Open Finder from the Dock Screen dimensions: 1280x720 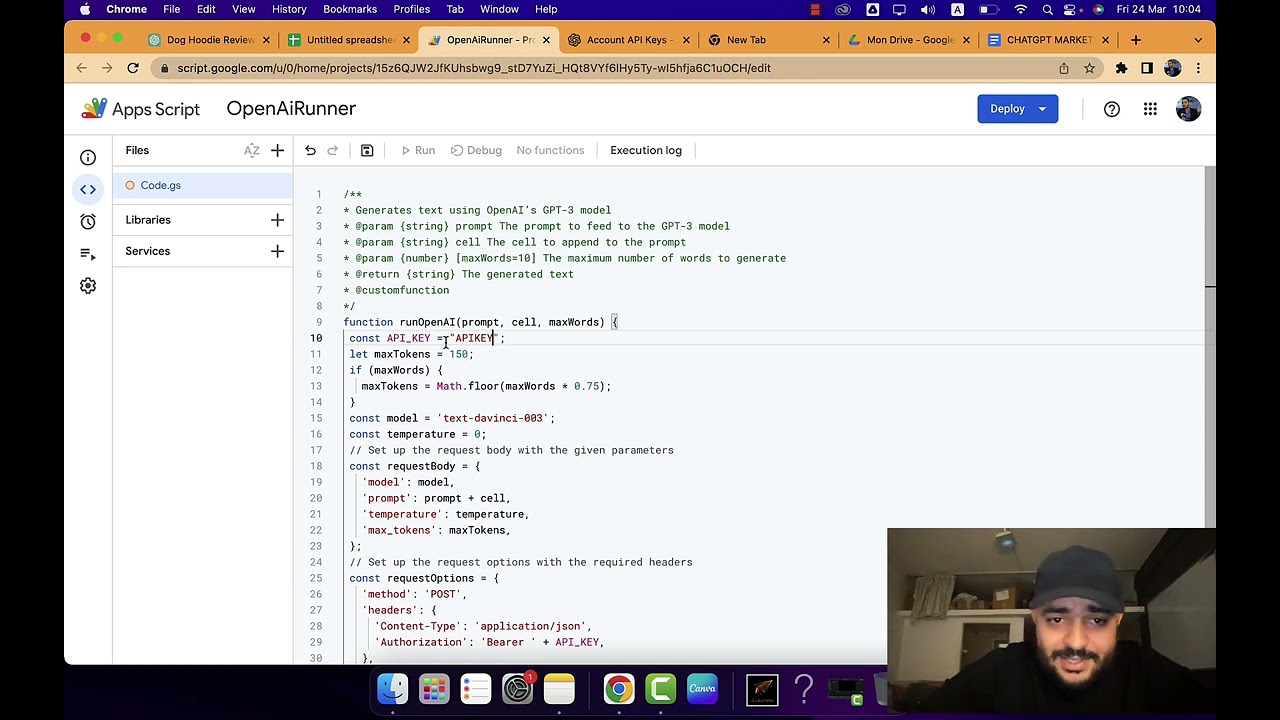[393, 688]
